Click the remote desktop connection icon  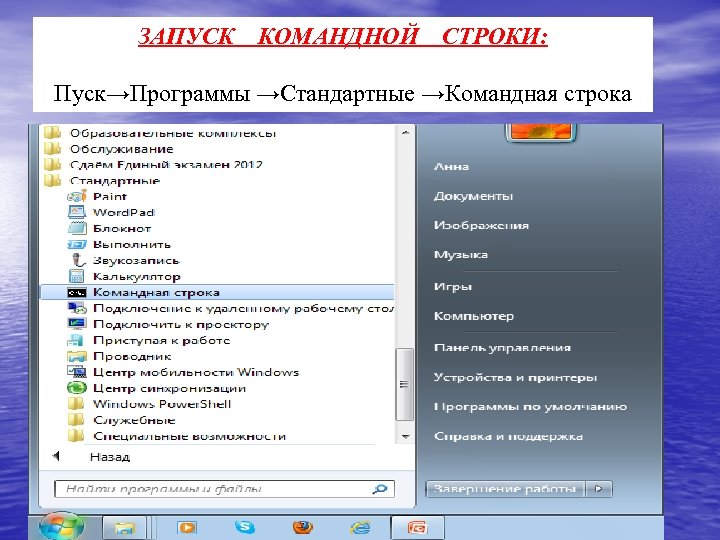77,308
